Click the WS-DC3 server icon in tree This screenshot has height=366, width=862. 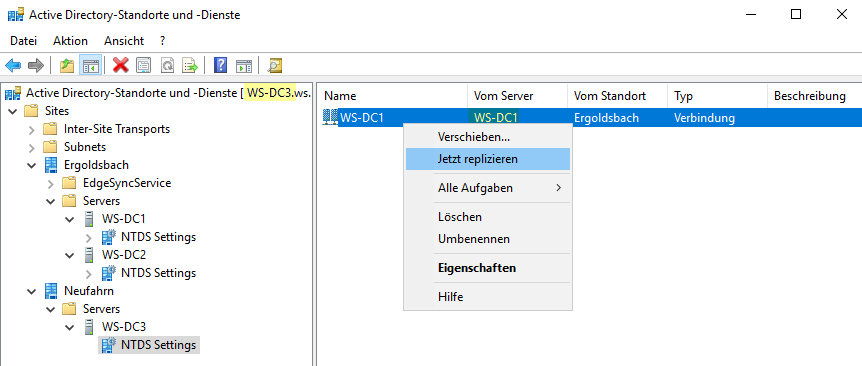click(x=89, y=327)
